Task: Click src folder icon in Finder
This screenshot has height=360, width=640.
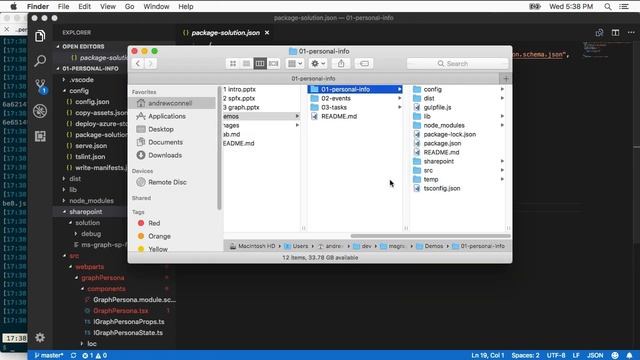Action: pyautogui.click(x=417, y=170)
